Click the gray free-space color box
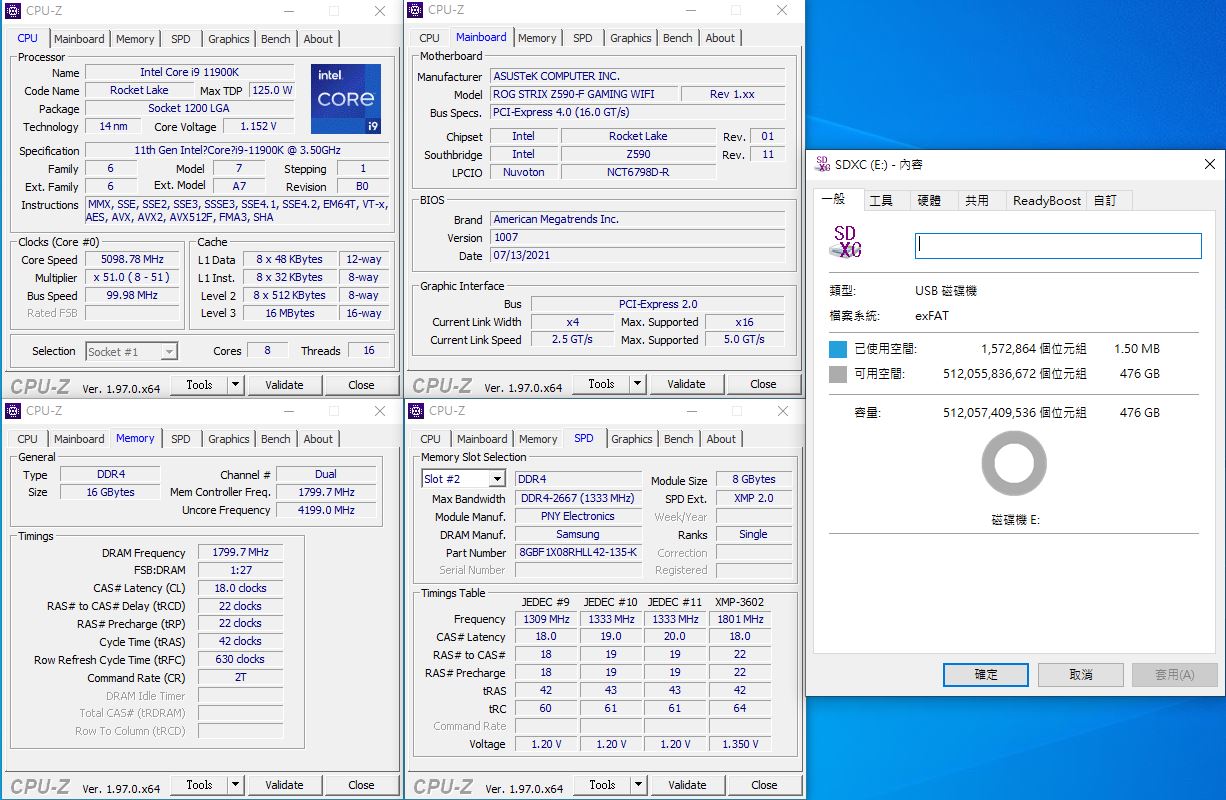Viewport: 1226px width, 800px height. click(x=838, y=374)
